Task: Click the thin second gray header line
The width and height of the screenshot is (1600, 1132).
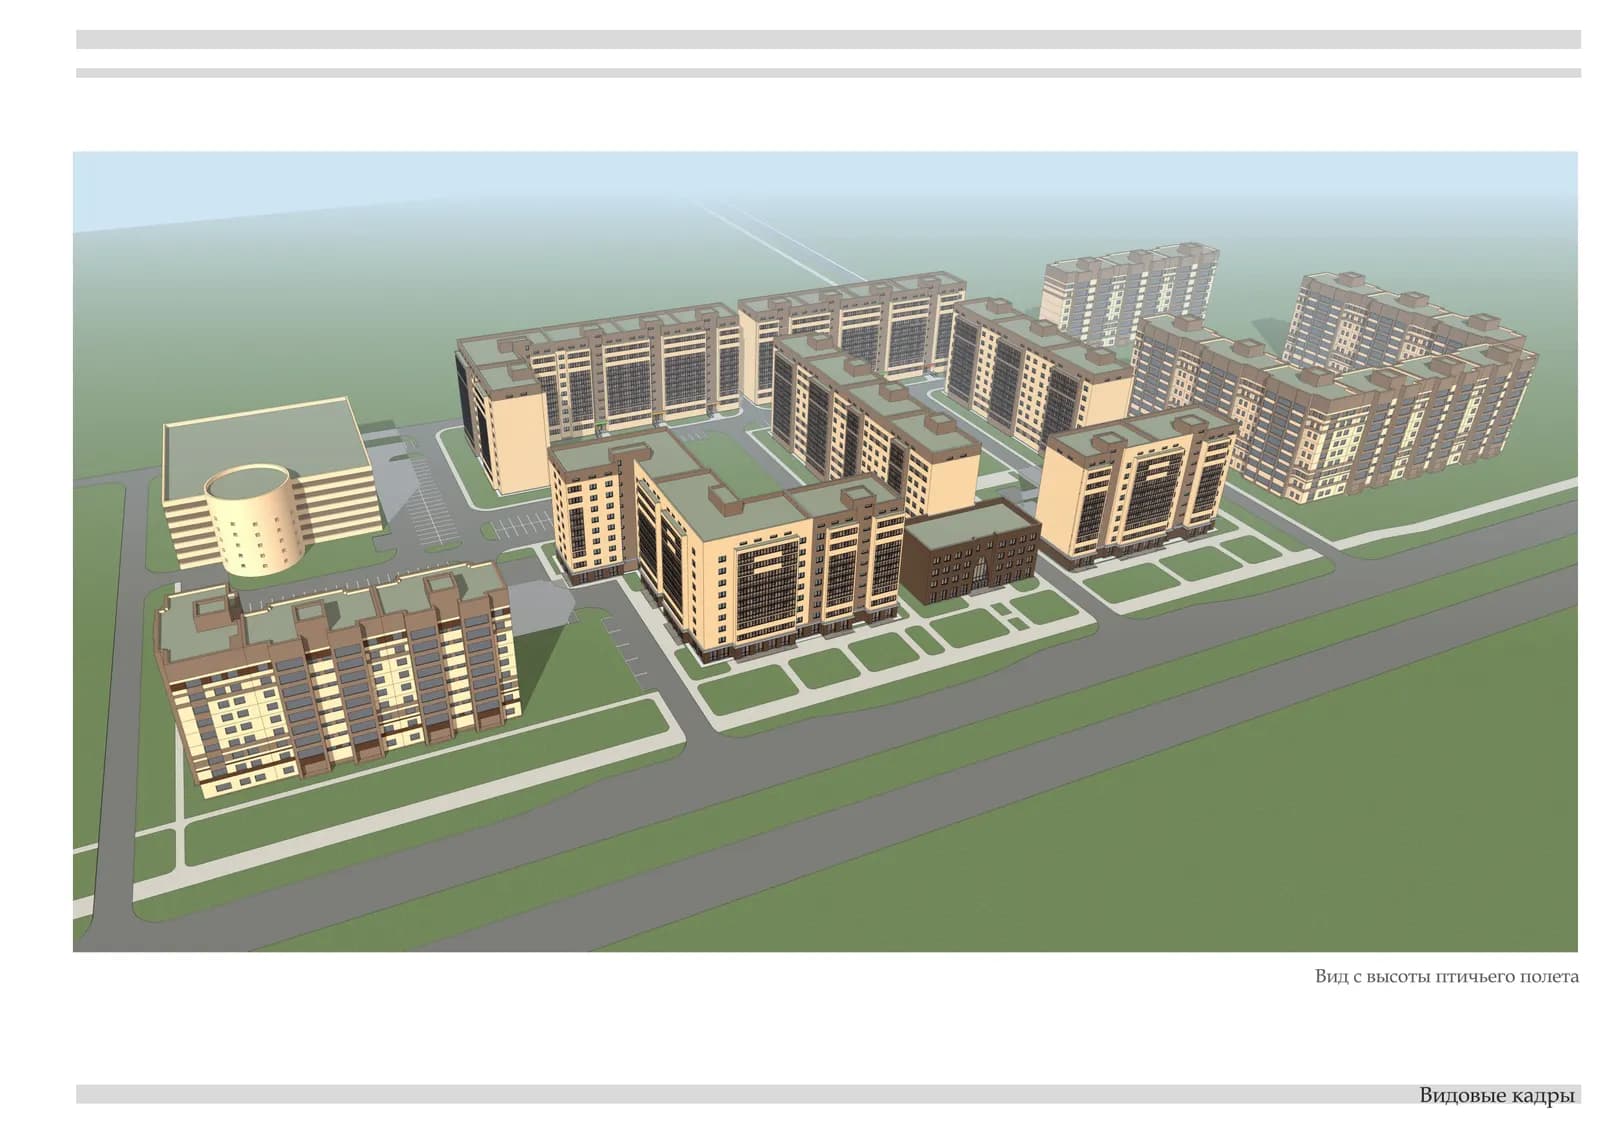Action: tap(828, 73)
